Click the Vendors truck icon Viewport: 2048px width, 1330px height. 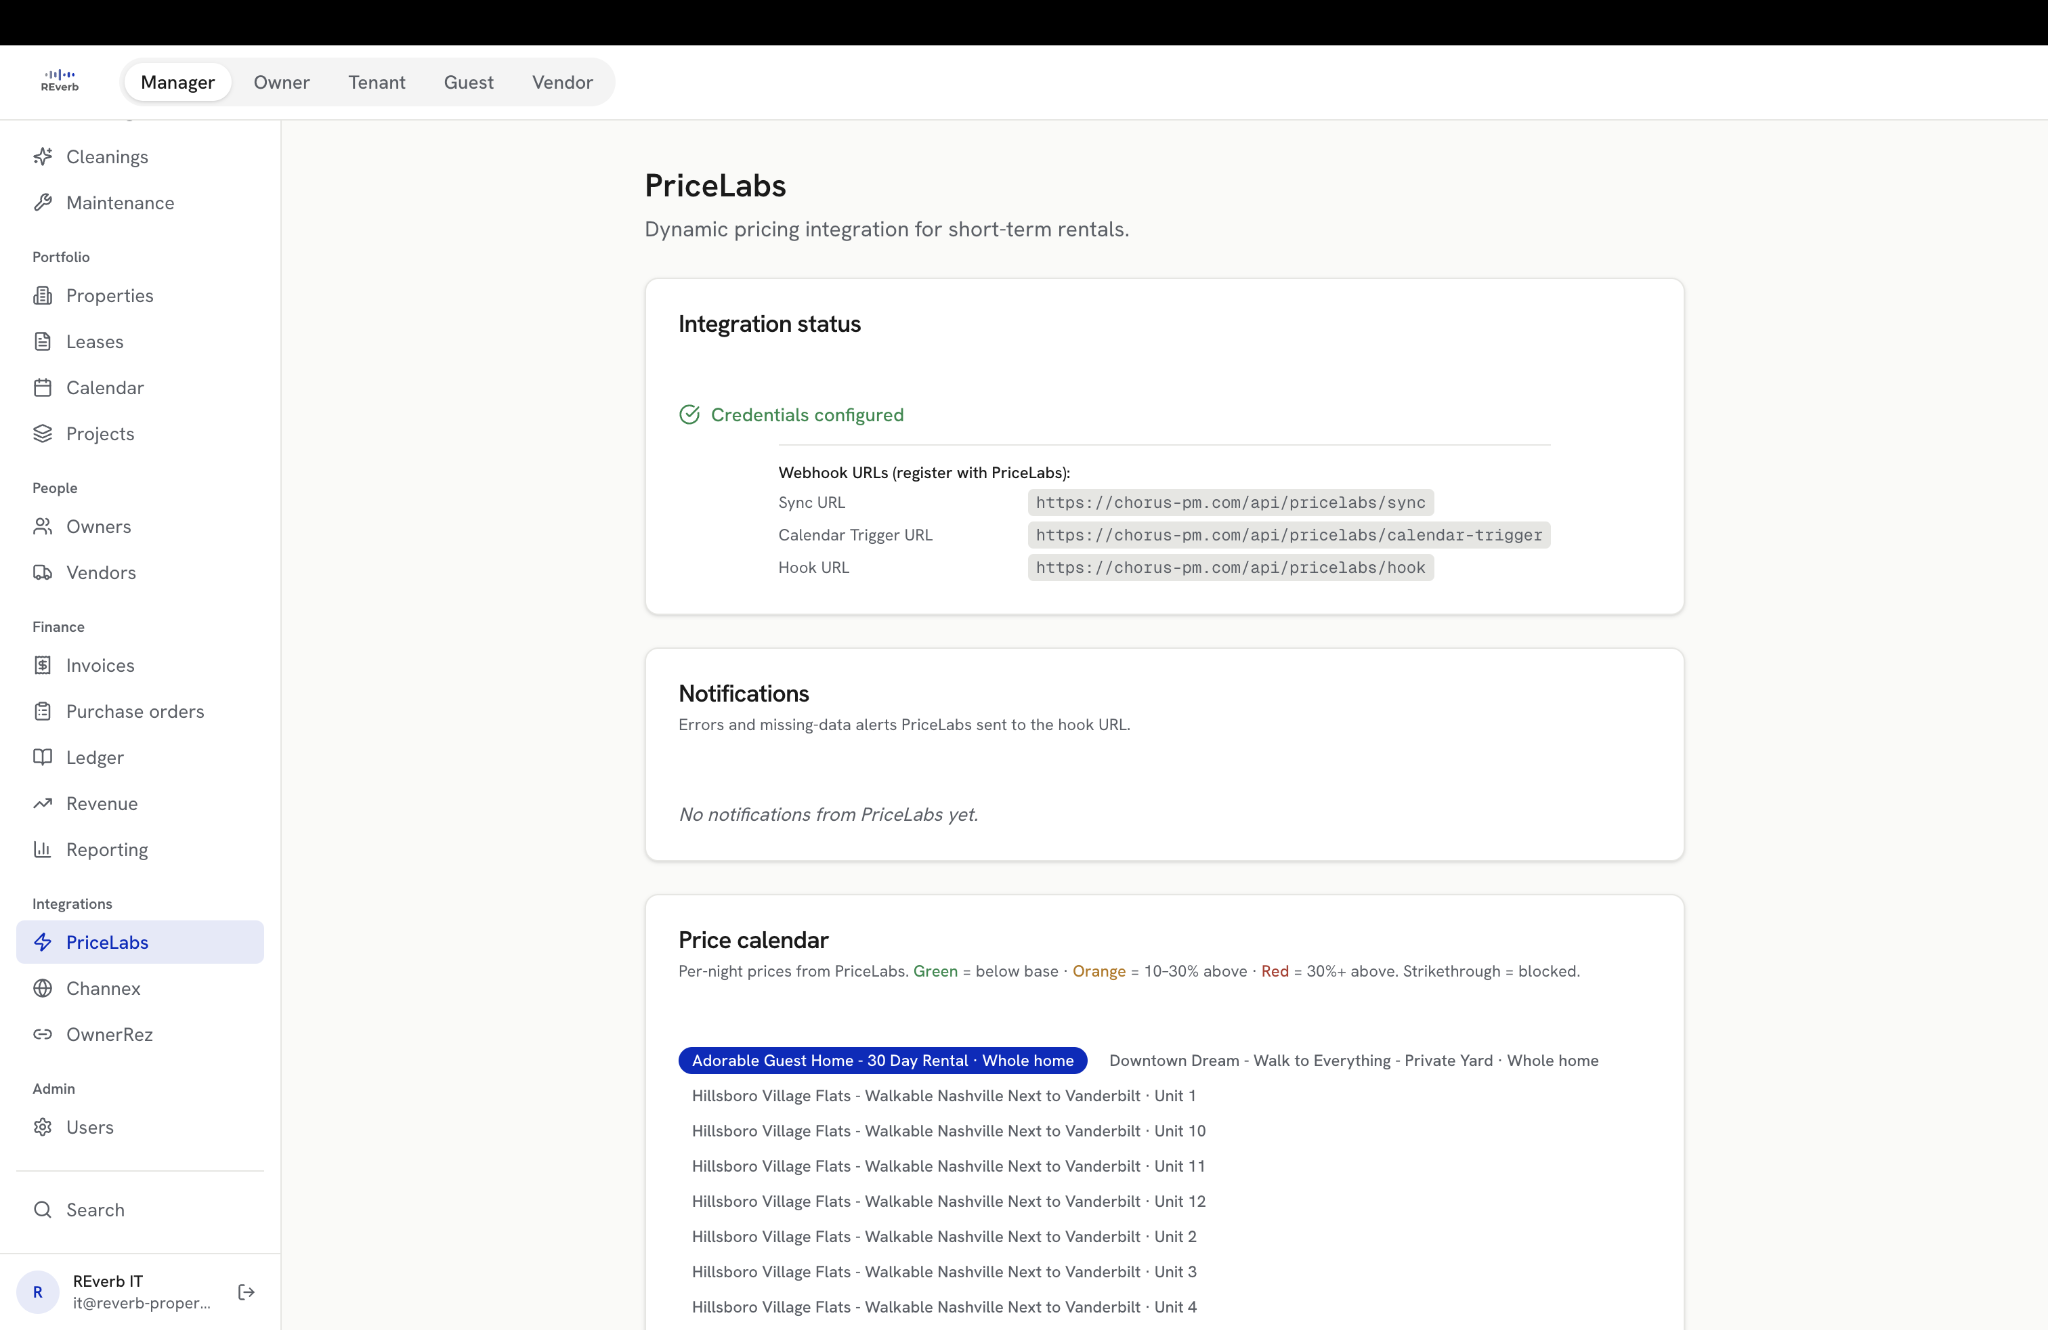[x=43, y=573]
